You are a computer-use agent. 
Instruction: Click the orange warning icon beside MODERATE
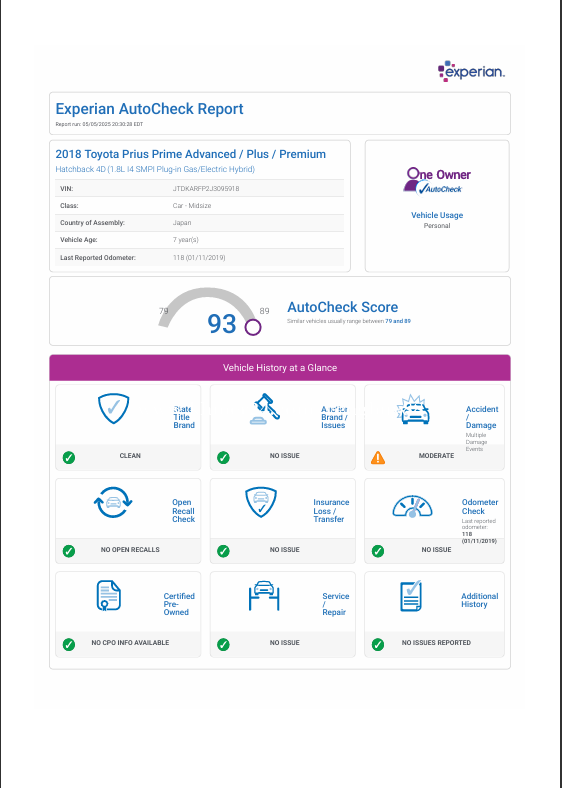[x=378, y=457]
